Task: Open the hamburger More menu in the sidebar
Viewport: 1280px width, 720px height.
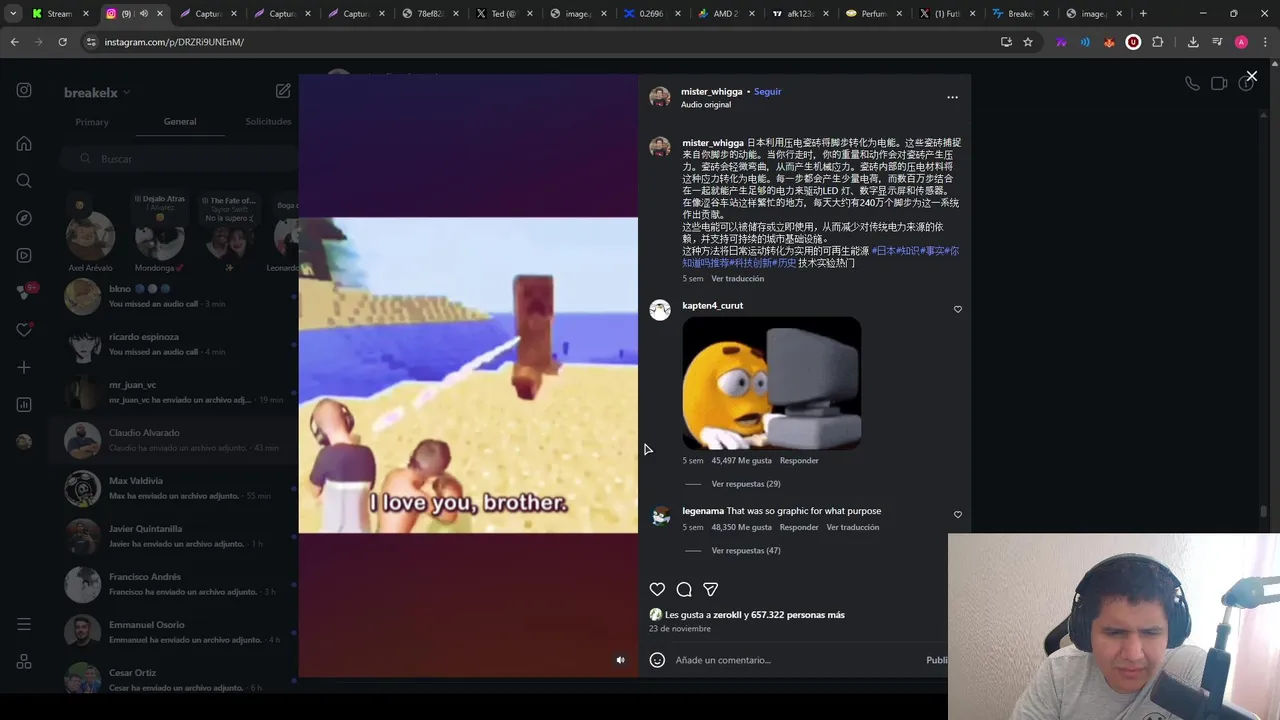Action: coord(24,624)
